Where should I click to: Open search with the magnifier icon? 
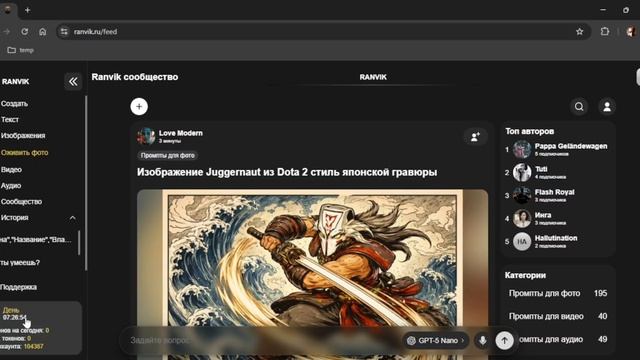coord(579,107)
